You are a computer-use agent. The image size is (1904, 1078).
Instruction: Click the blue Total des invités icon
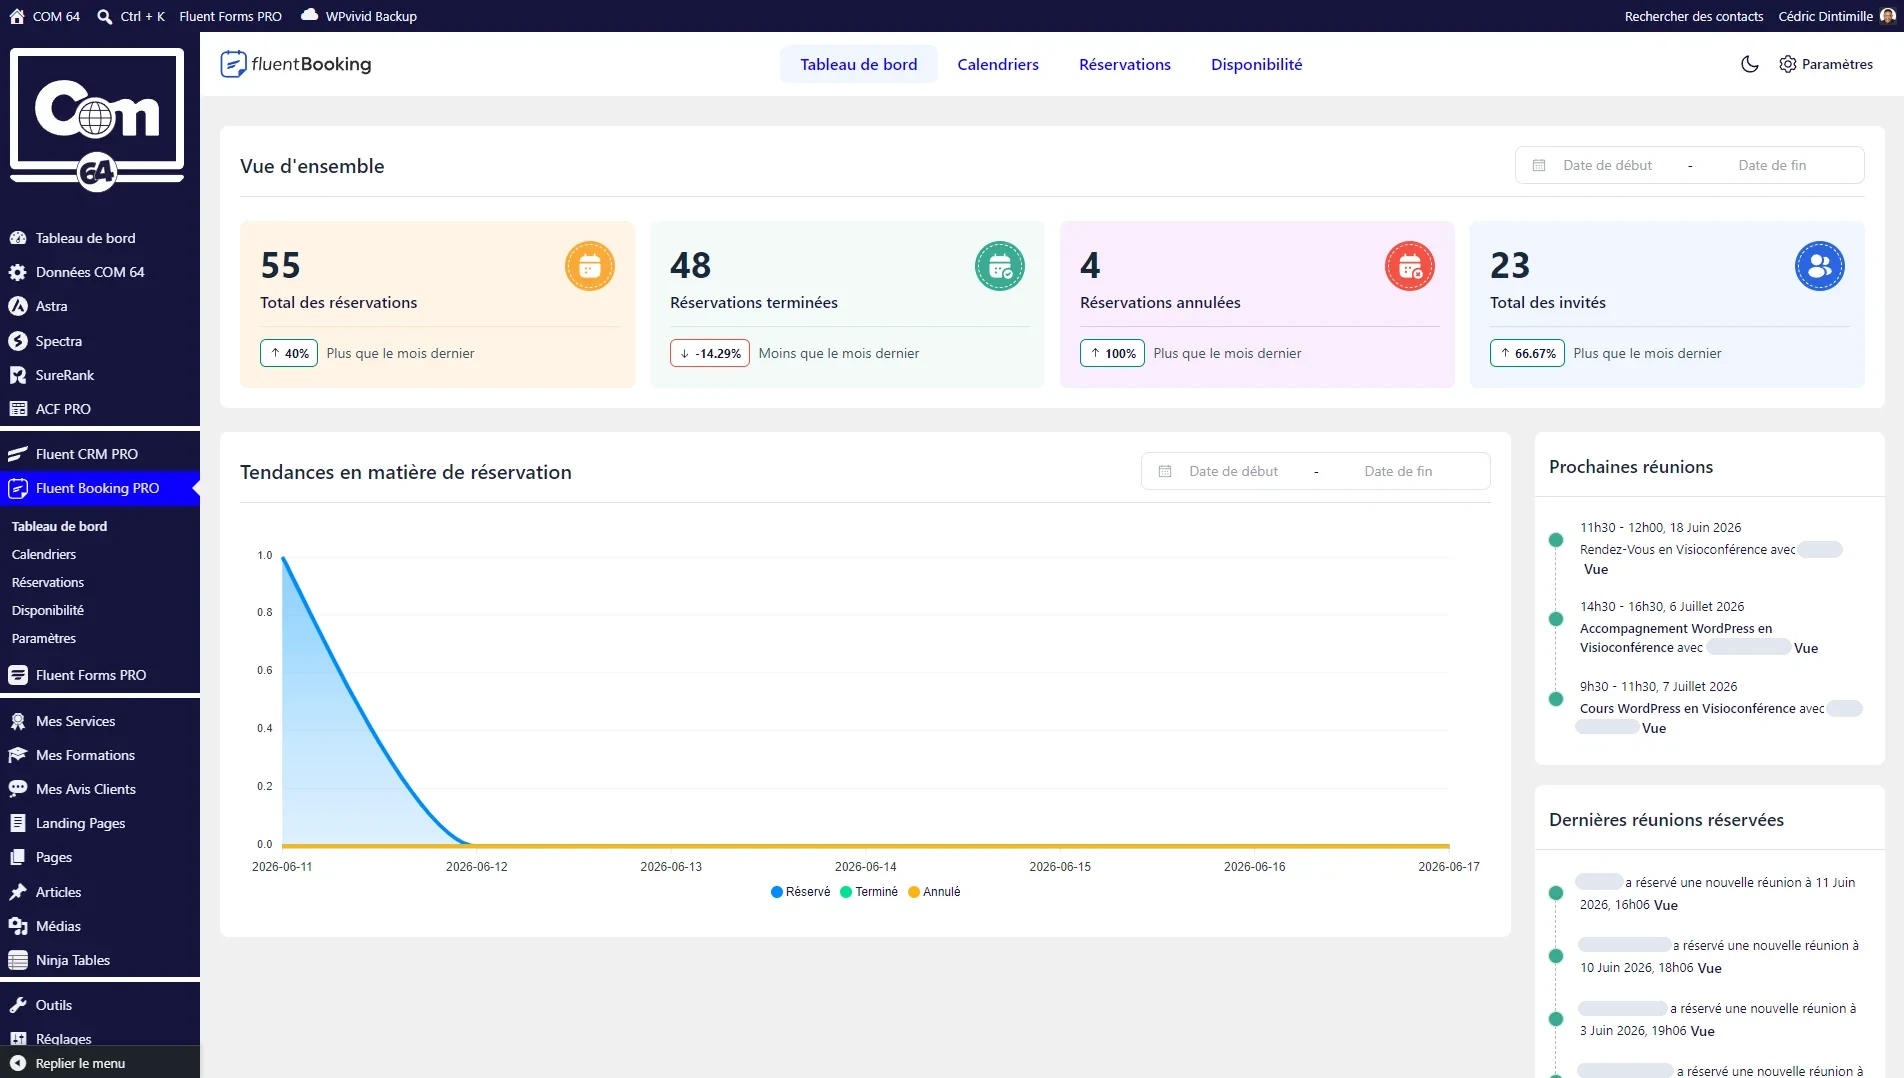click(1820, 266)
